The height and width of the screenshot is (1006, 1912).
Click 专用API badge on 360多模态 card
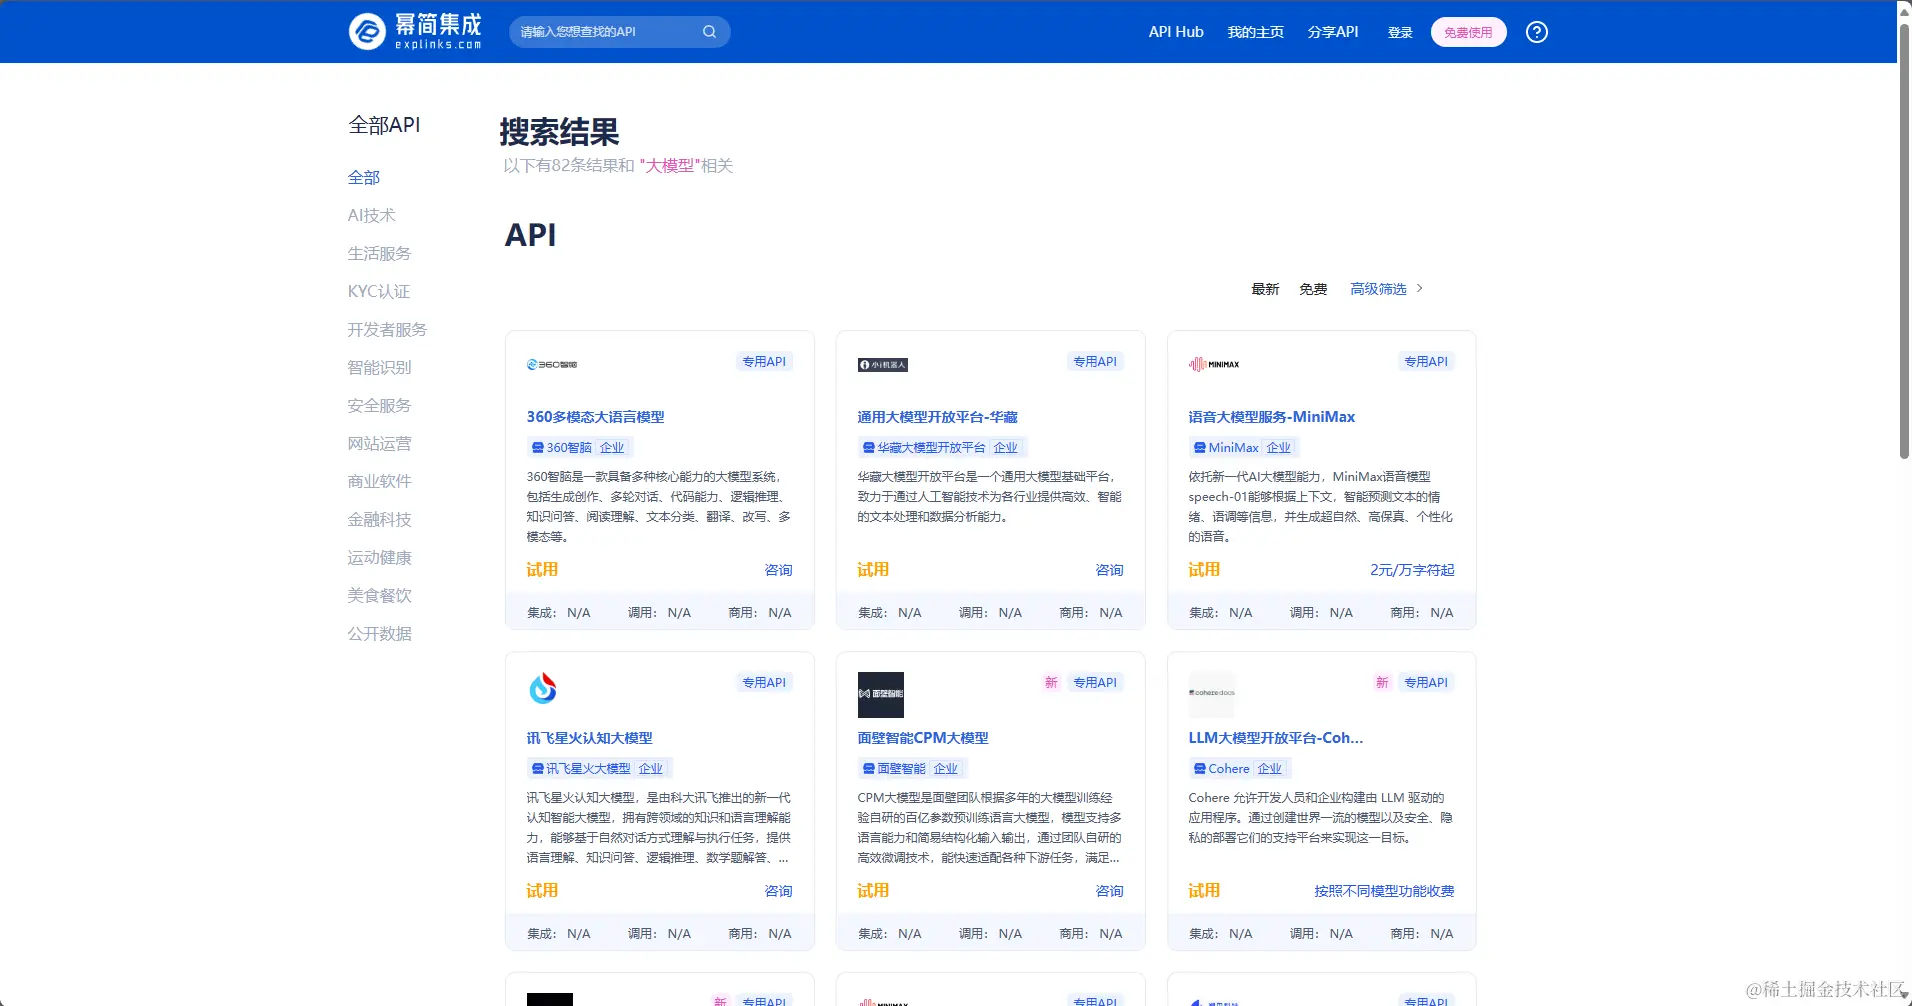click(x=764, y=361)
